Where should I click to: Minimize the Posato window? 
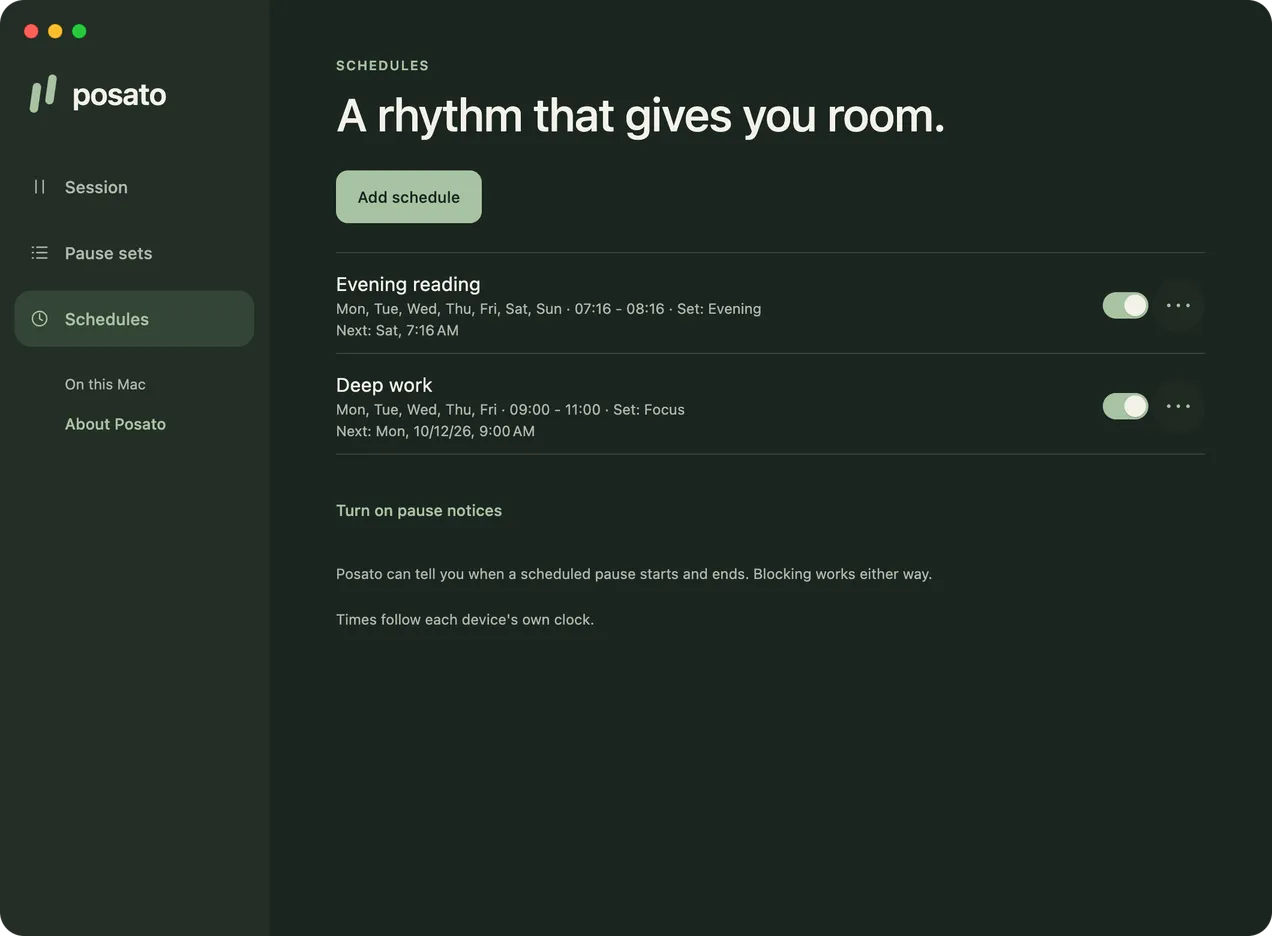point(55,31)
